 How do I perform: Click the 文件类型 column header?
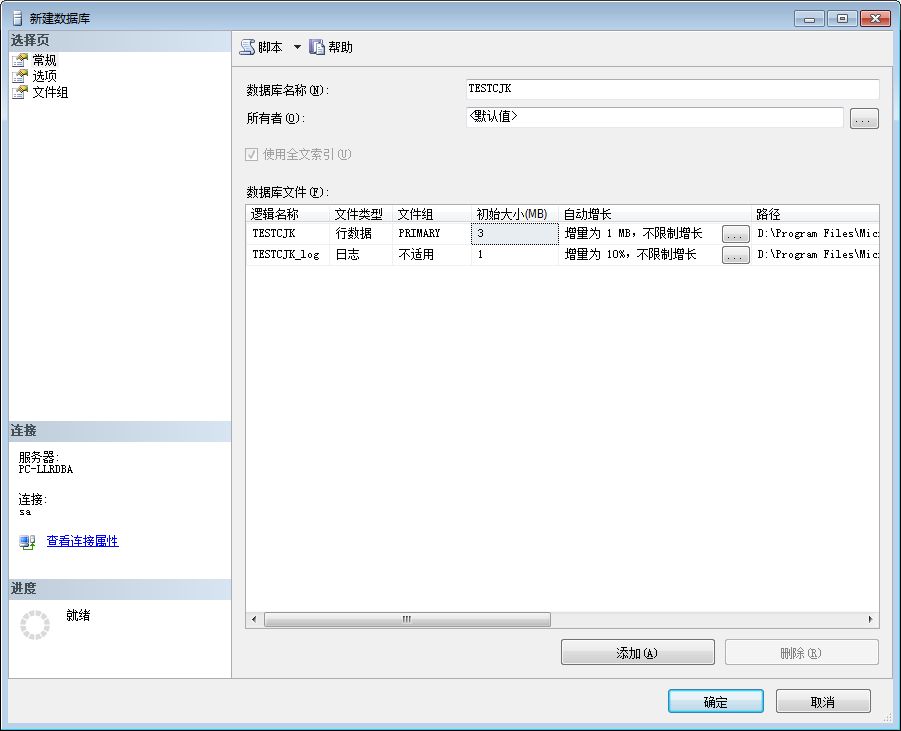[361, 214]
